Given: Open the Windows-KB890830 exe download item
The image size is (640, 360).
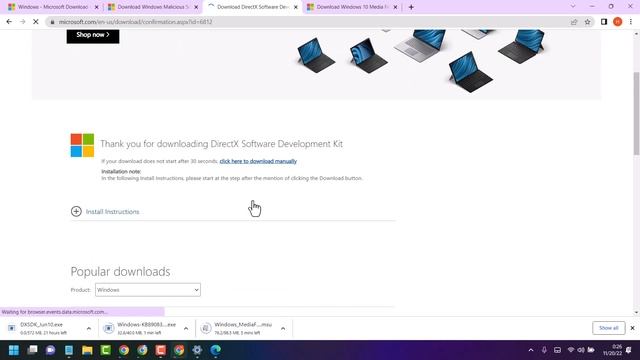Looking at the screenshot, I should 140,328.
